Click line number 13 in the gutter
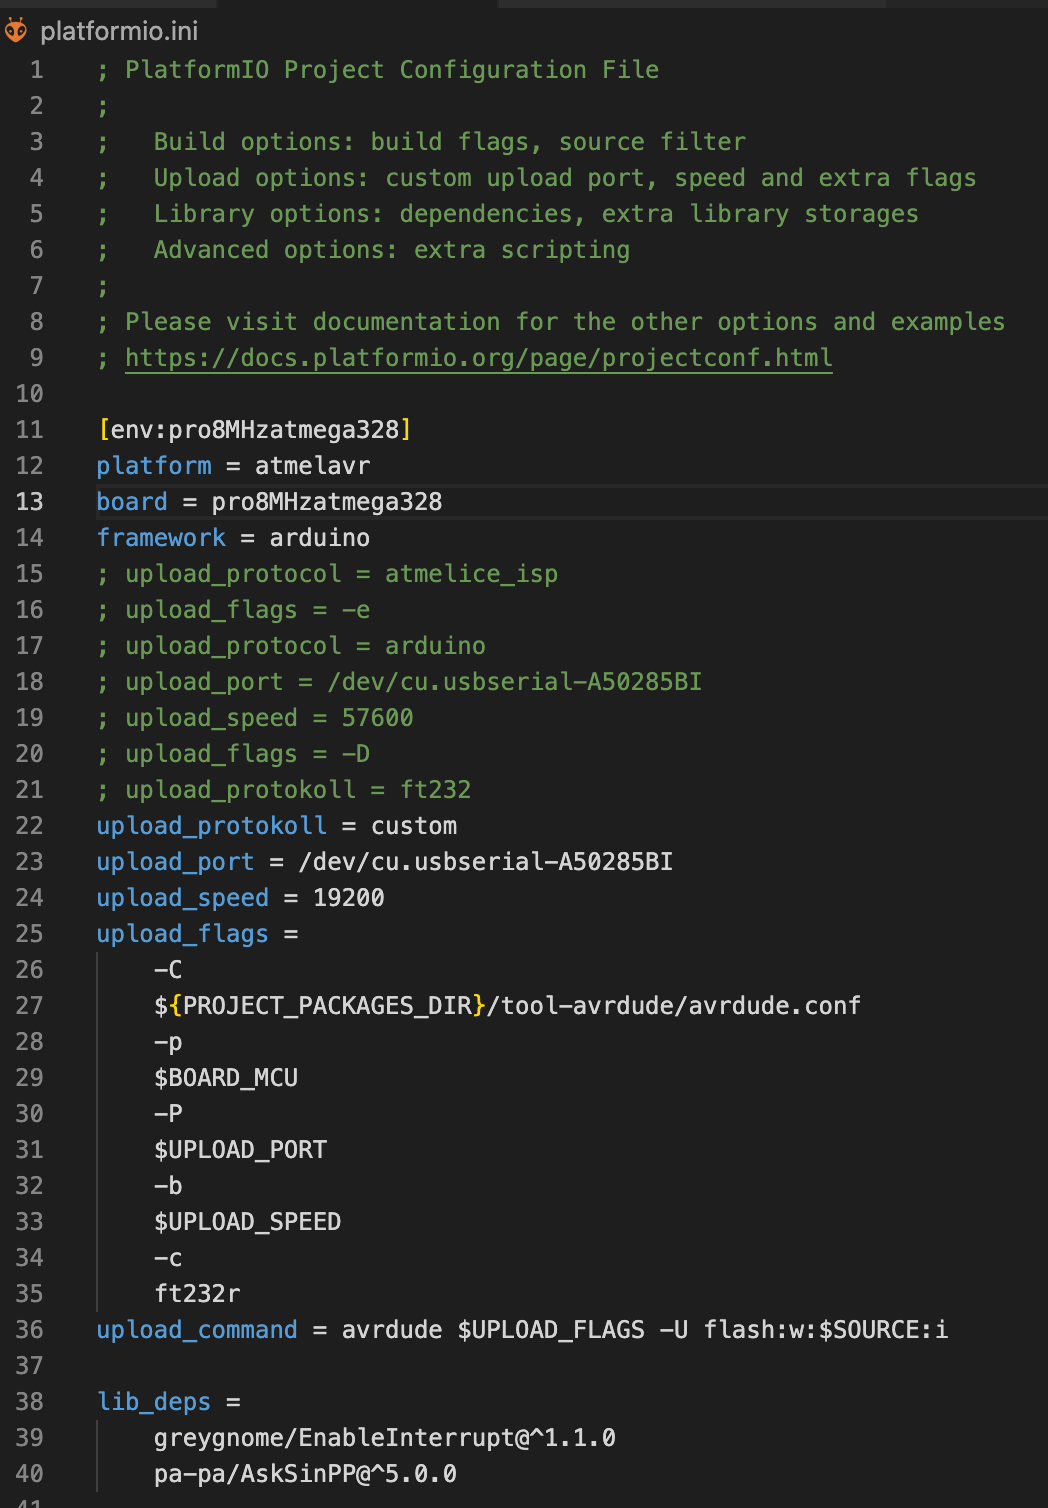1048x1508 pixels. click(x=29, y=502)
